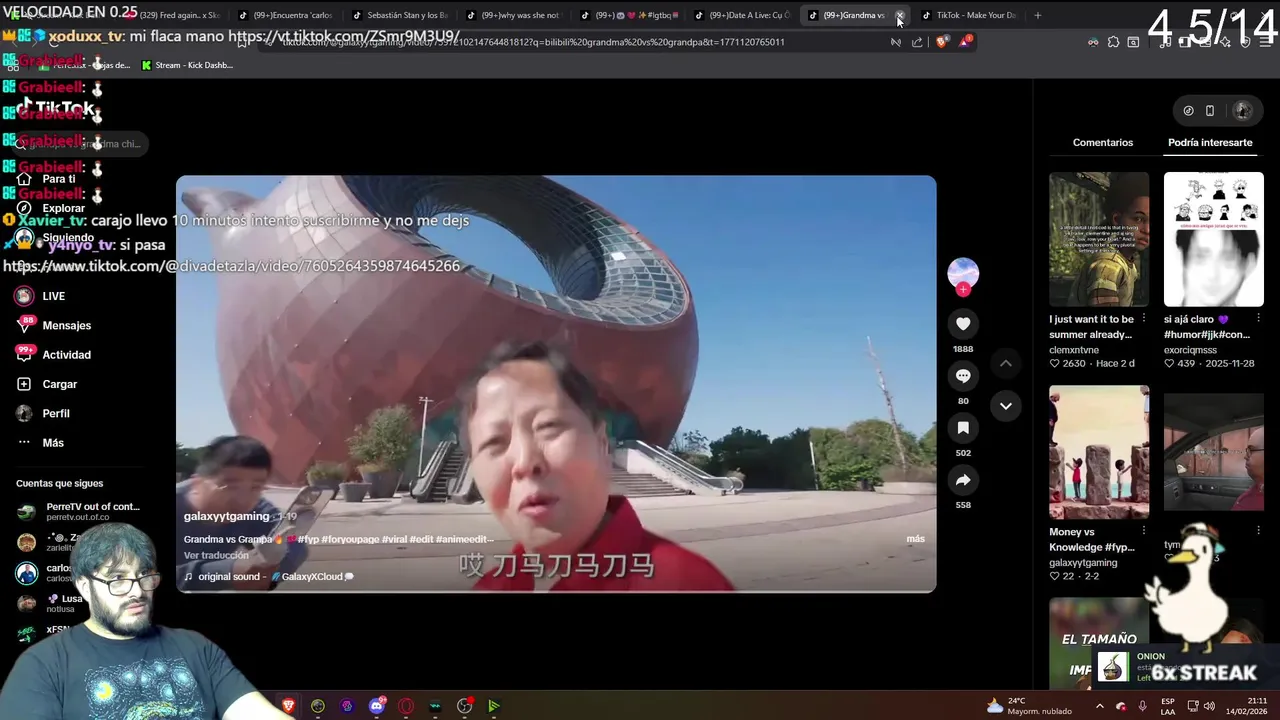Open the 'Stream - Kick Dashb...' bookmark
1280x720 pixels.
click(x=187, y=65)
